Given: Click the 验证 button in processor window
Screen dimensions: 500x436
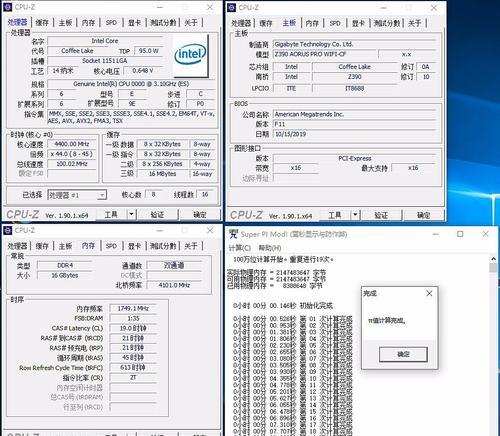Looking at the screenshot, I should coord(157,215).
